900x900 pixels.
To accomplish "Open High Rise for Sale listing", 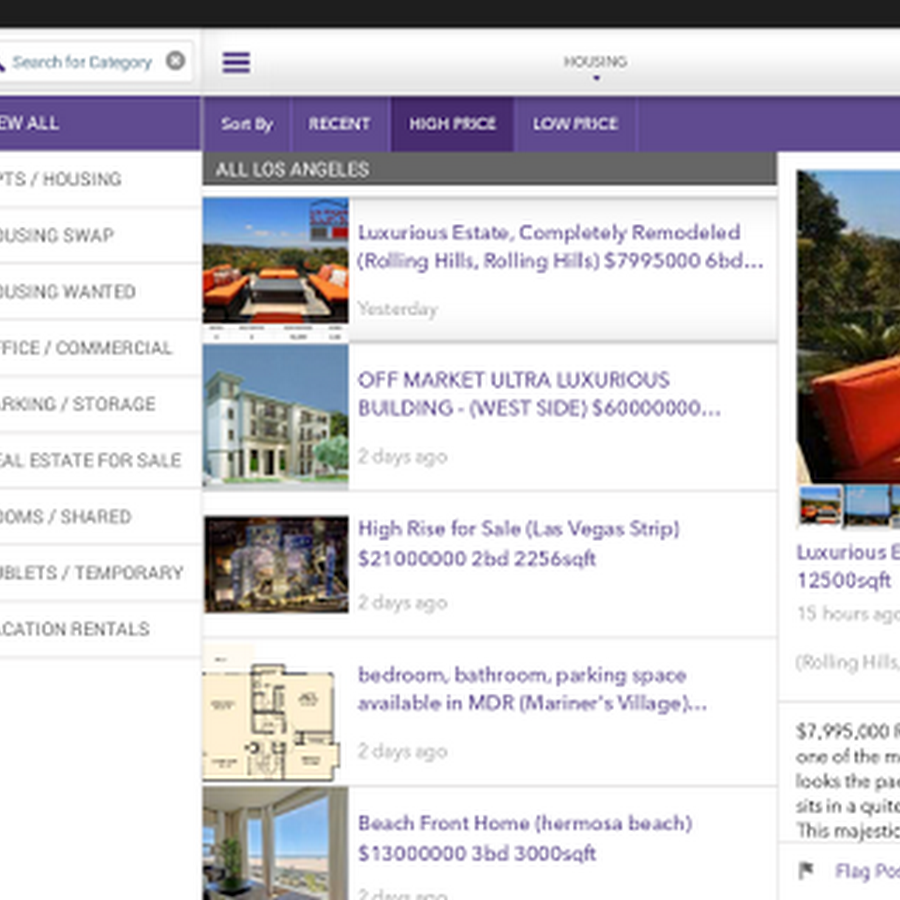I will pos(518,543).
